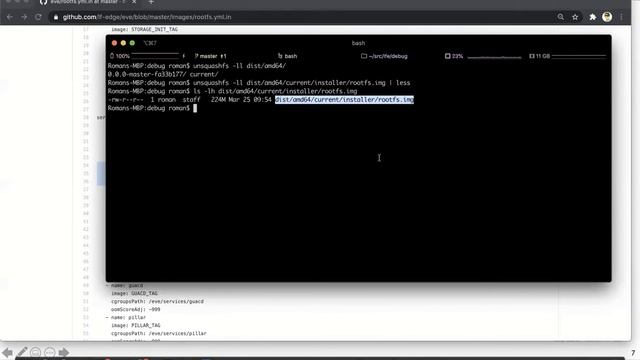Screen dimensions: 640x360
Task: Open the zoom magnifier icon in address bar
Action: (x=561, y=17)
